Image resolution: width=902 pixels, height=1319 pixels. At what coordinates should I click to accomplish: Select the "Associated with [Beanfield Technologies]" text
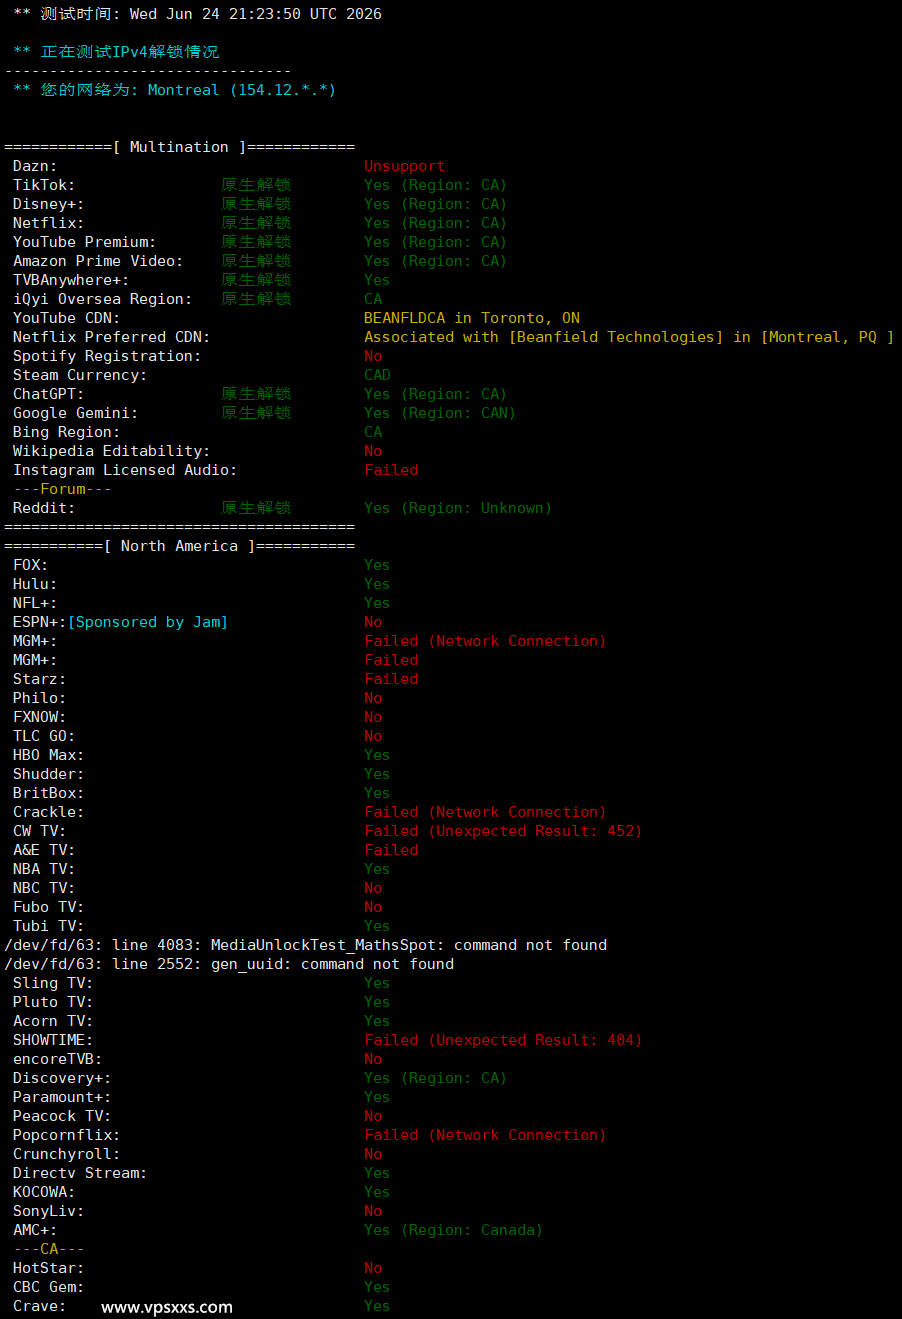pos(544,337)
